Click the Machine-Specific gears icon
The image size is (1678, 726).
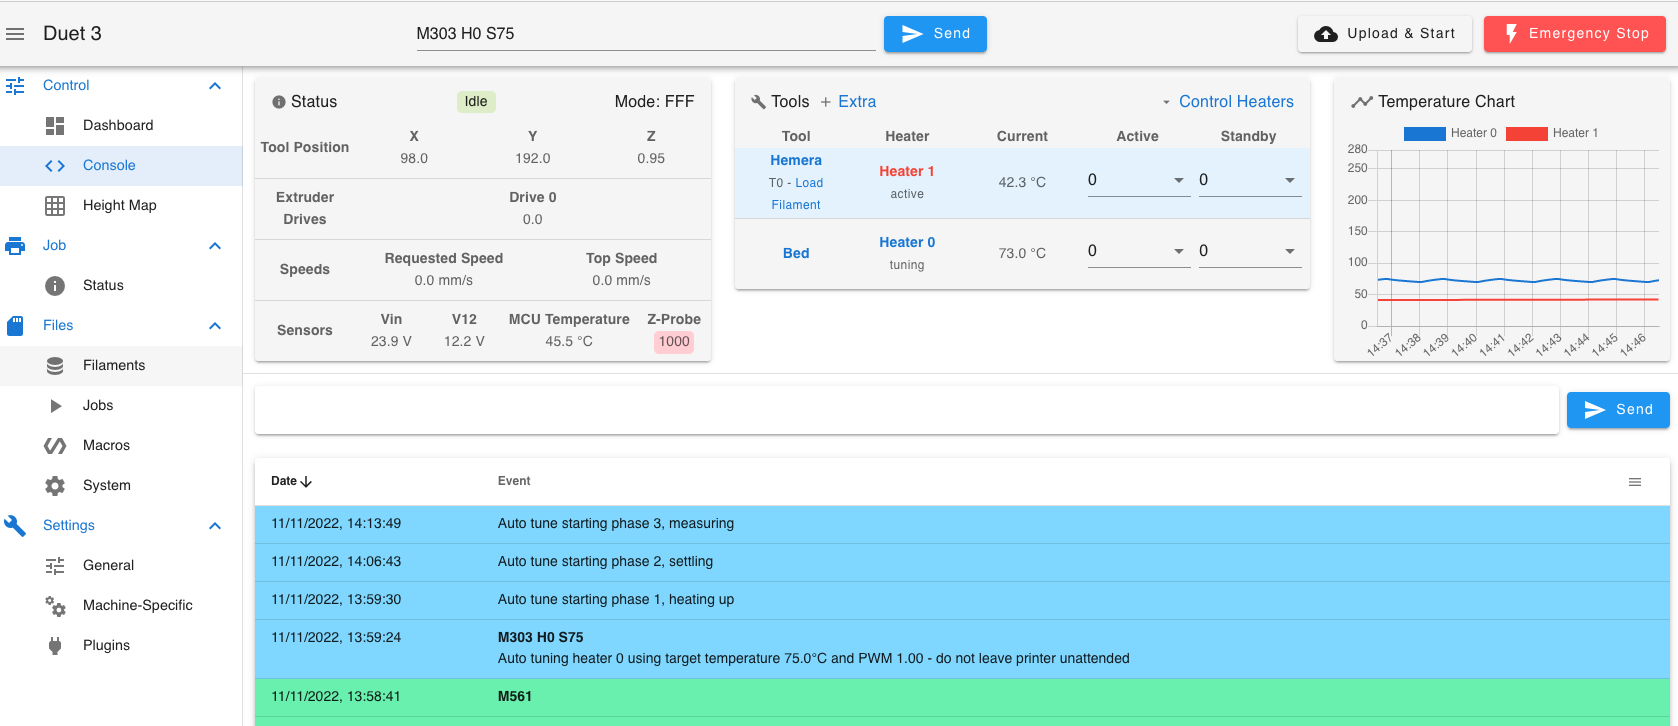point(55,606)
